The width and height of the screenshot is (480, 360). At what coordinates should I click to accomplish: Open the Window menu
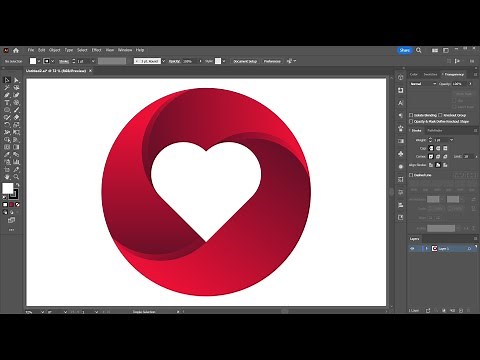click(125, 50)
